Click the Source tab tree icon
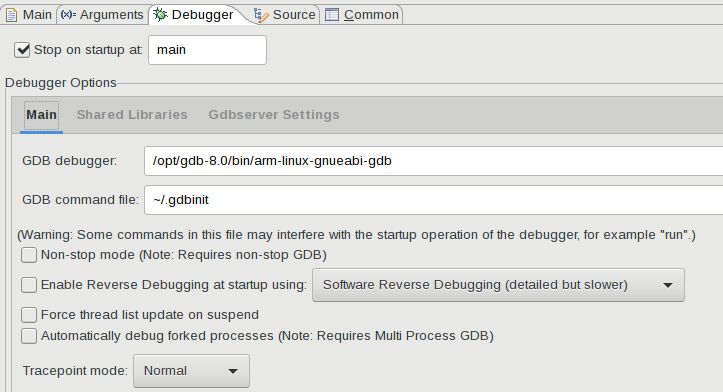 (x=261, y=15)
